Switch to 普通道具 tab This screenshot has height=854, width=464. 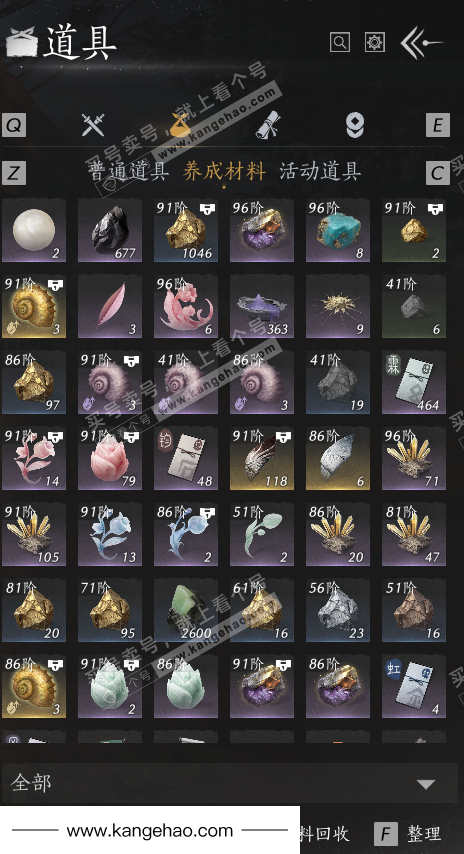[x=129, y=171]
